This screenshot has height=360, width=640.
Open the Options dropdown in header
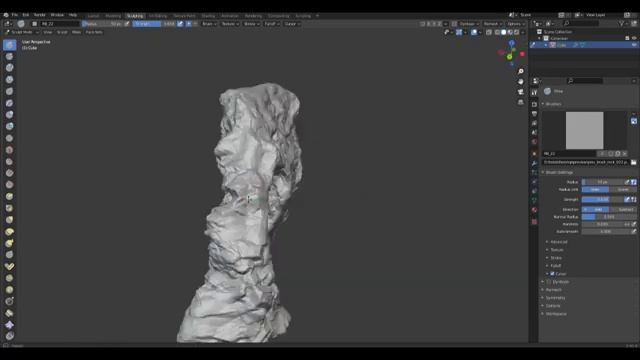pyautogui.click(x=515, y=24)
